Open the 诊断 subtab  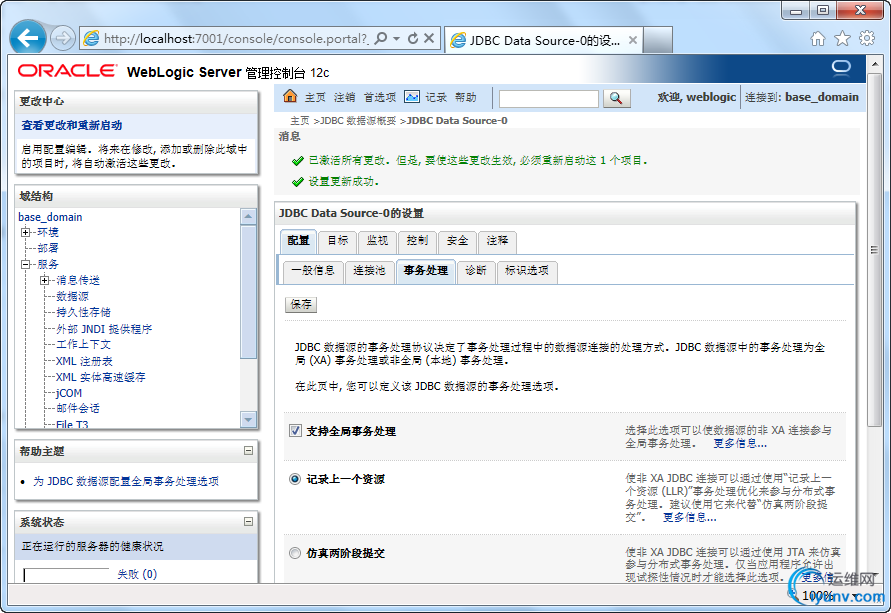[476, 271]
